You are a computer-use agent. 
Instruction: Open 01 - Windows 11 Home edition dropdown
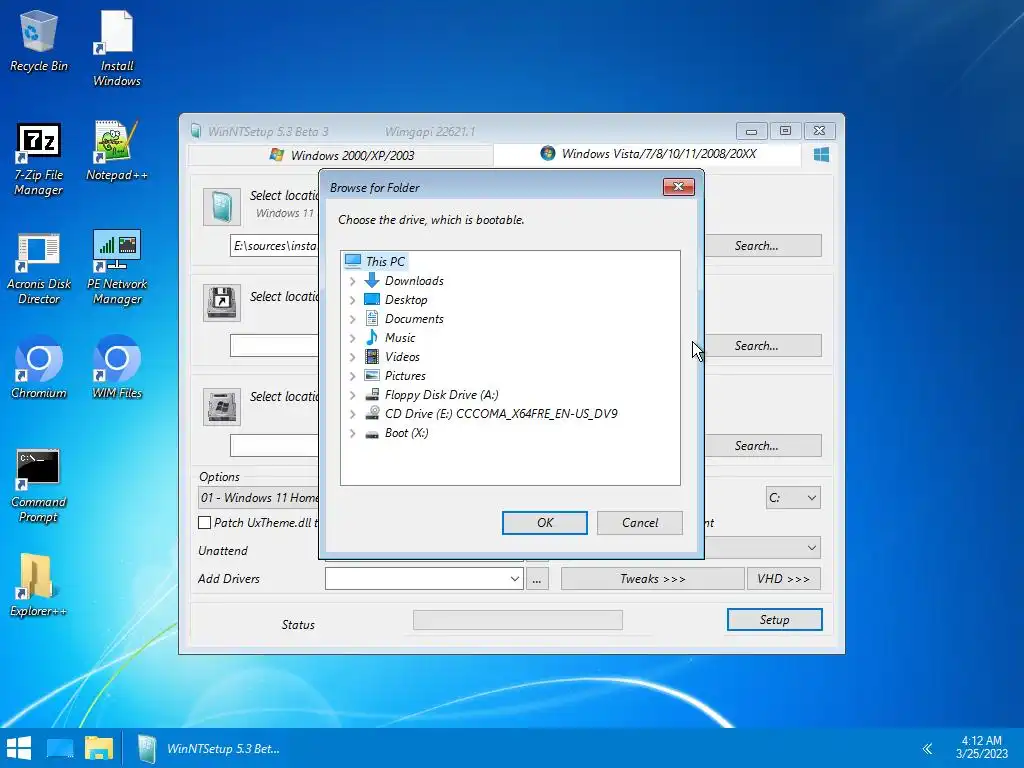click(259, 498)
